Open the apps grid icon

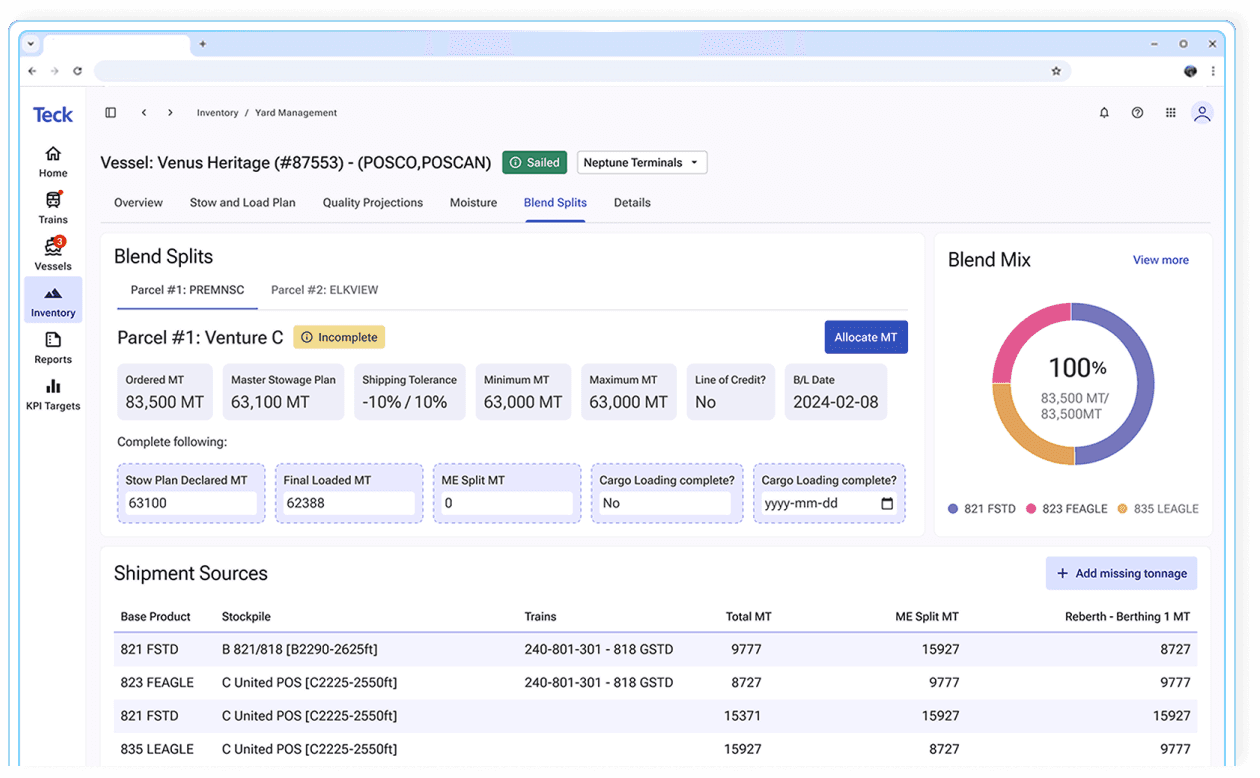pyautogui.click(x=1170, y=113)
